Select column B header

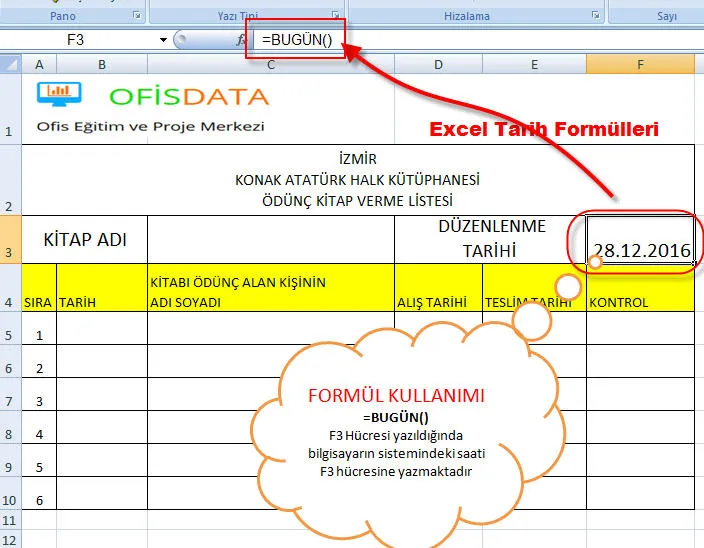tap(102, 64)
